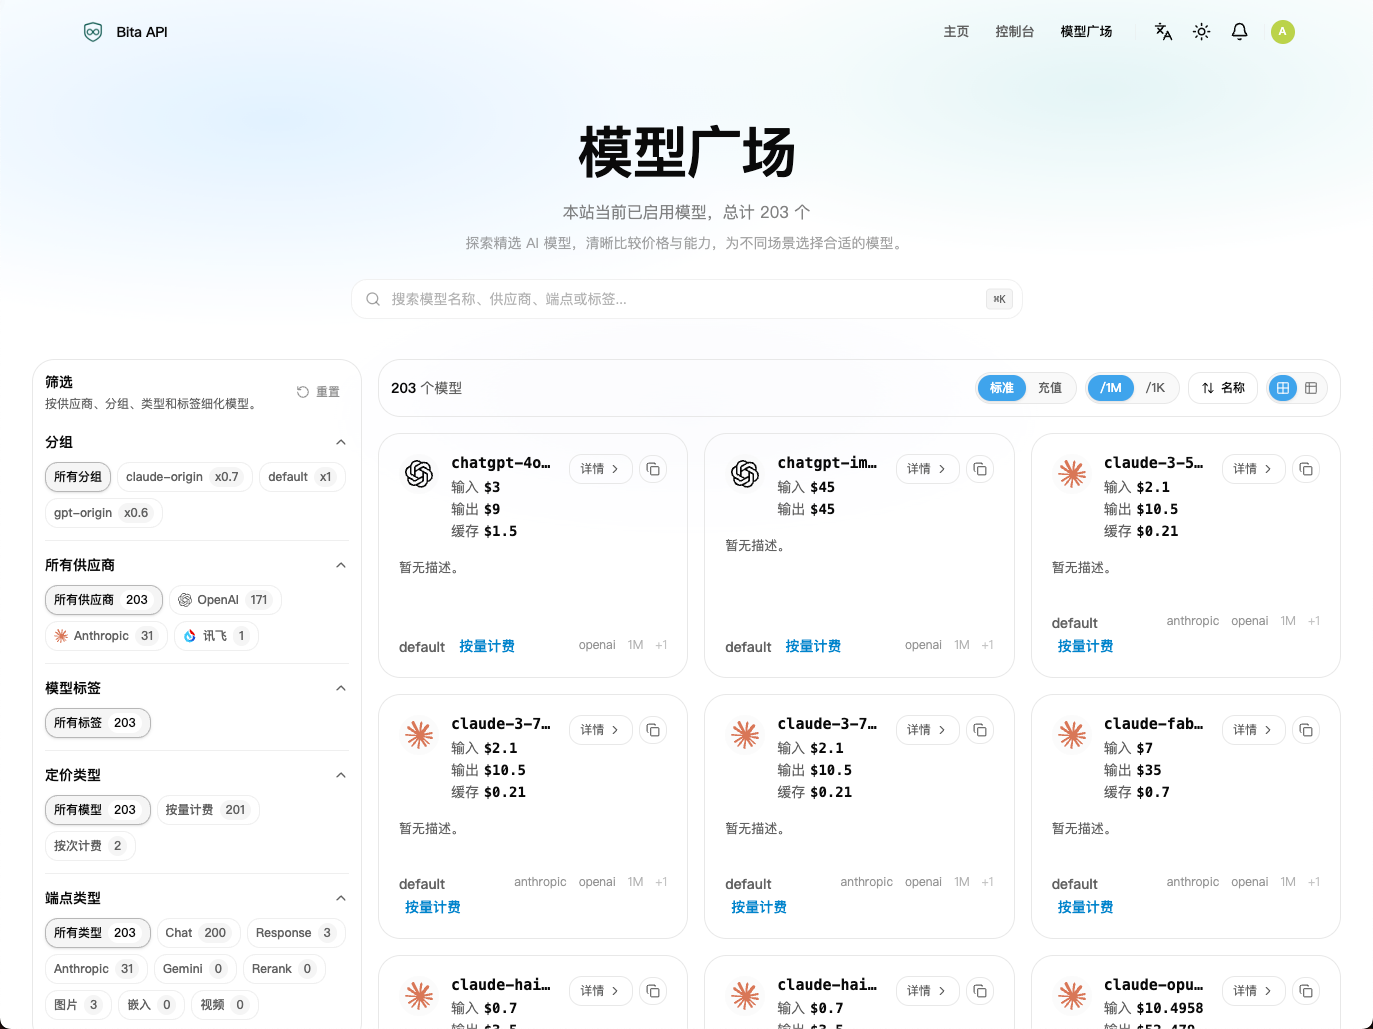1373x1029 pixels.
Task: Select the 所有标签 203 chip
Action: click(x=97, y=723)
